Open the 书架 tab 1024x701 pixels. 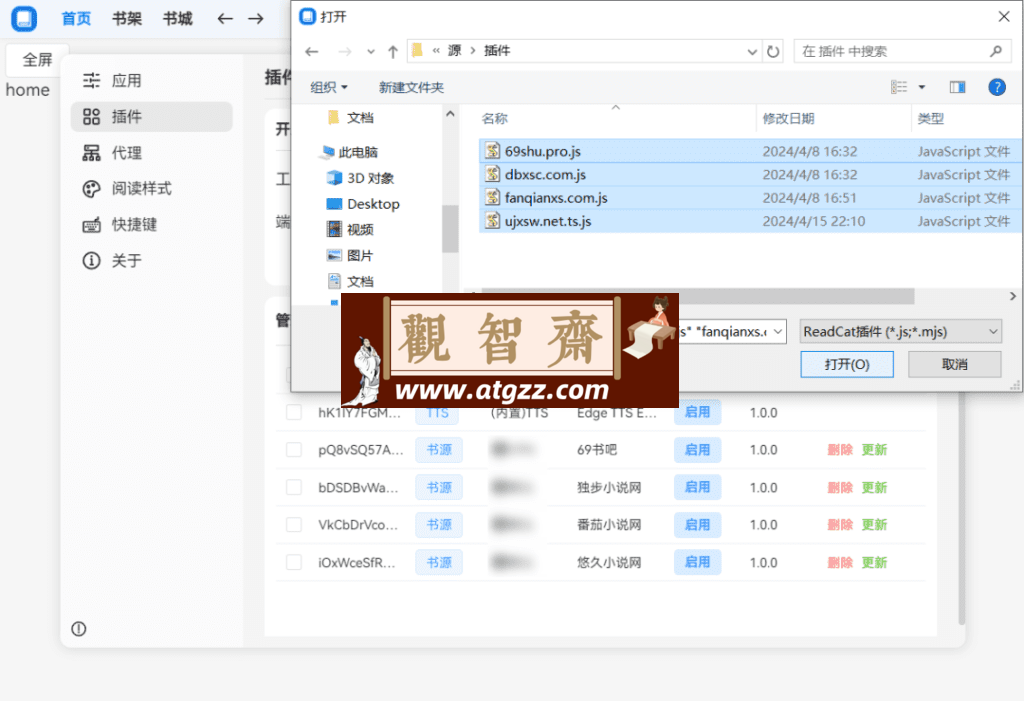(x=127, y=19)
